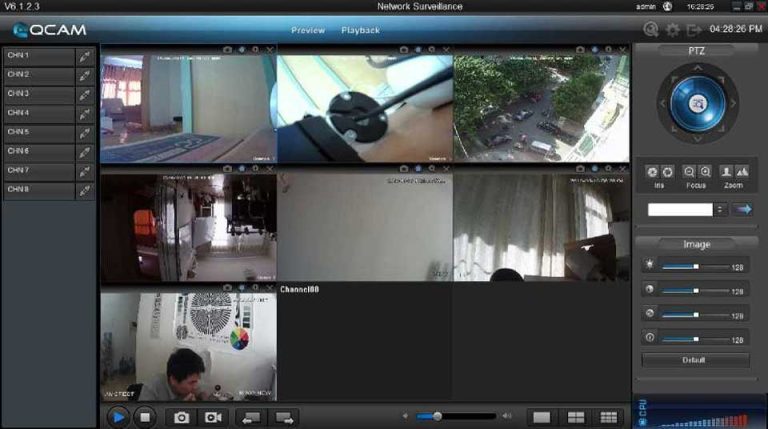The image size is (768, 429).
Task: Go to the next camera page
Action: click(285, 416)
